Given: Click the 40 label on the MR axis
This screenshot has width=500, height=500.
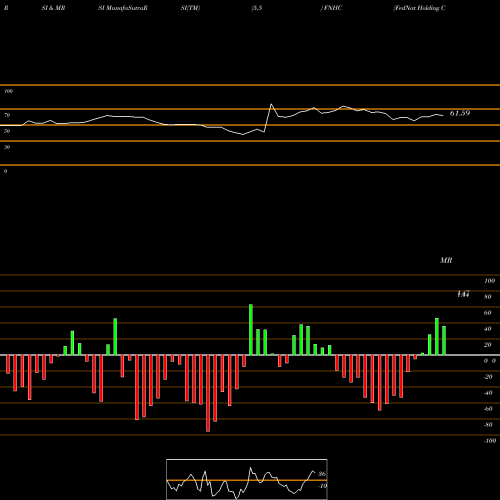Looking at the screenshot, I should (488, 329).
